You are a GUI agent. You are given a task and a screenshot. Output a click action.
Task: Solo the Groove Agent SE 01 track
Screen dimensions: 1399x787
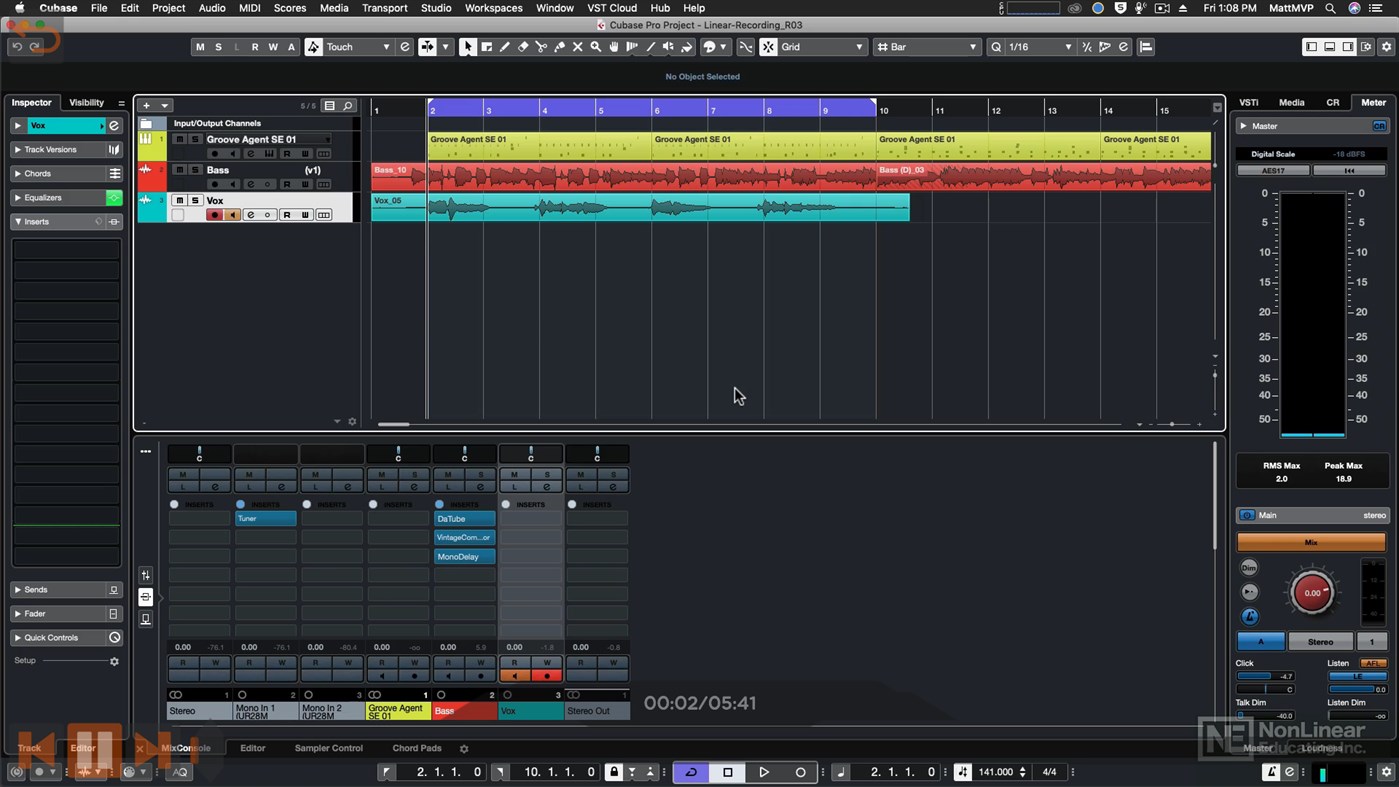tap(195, 140)
